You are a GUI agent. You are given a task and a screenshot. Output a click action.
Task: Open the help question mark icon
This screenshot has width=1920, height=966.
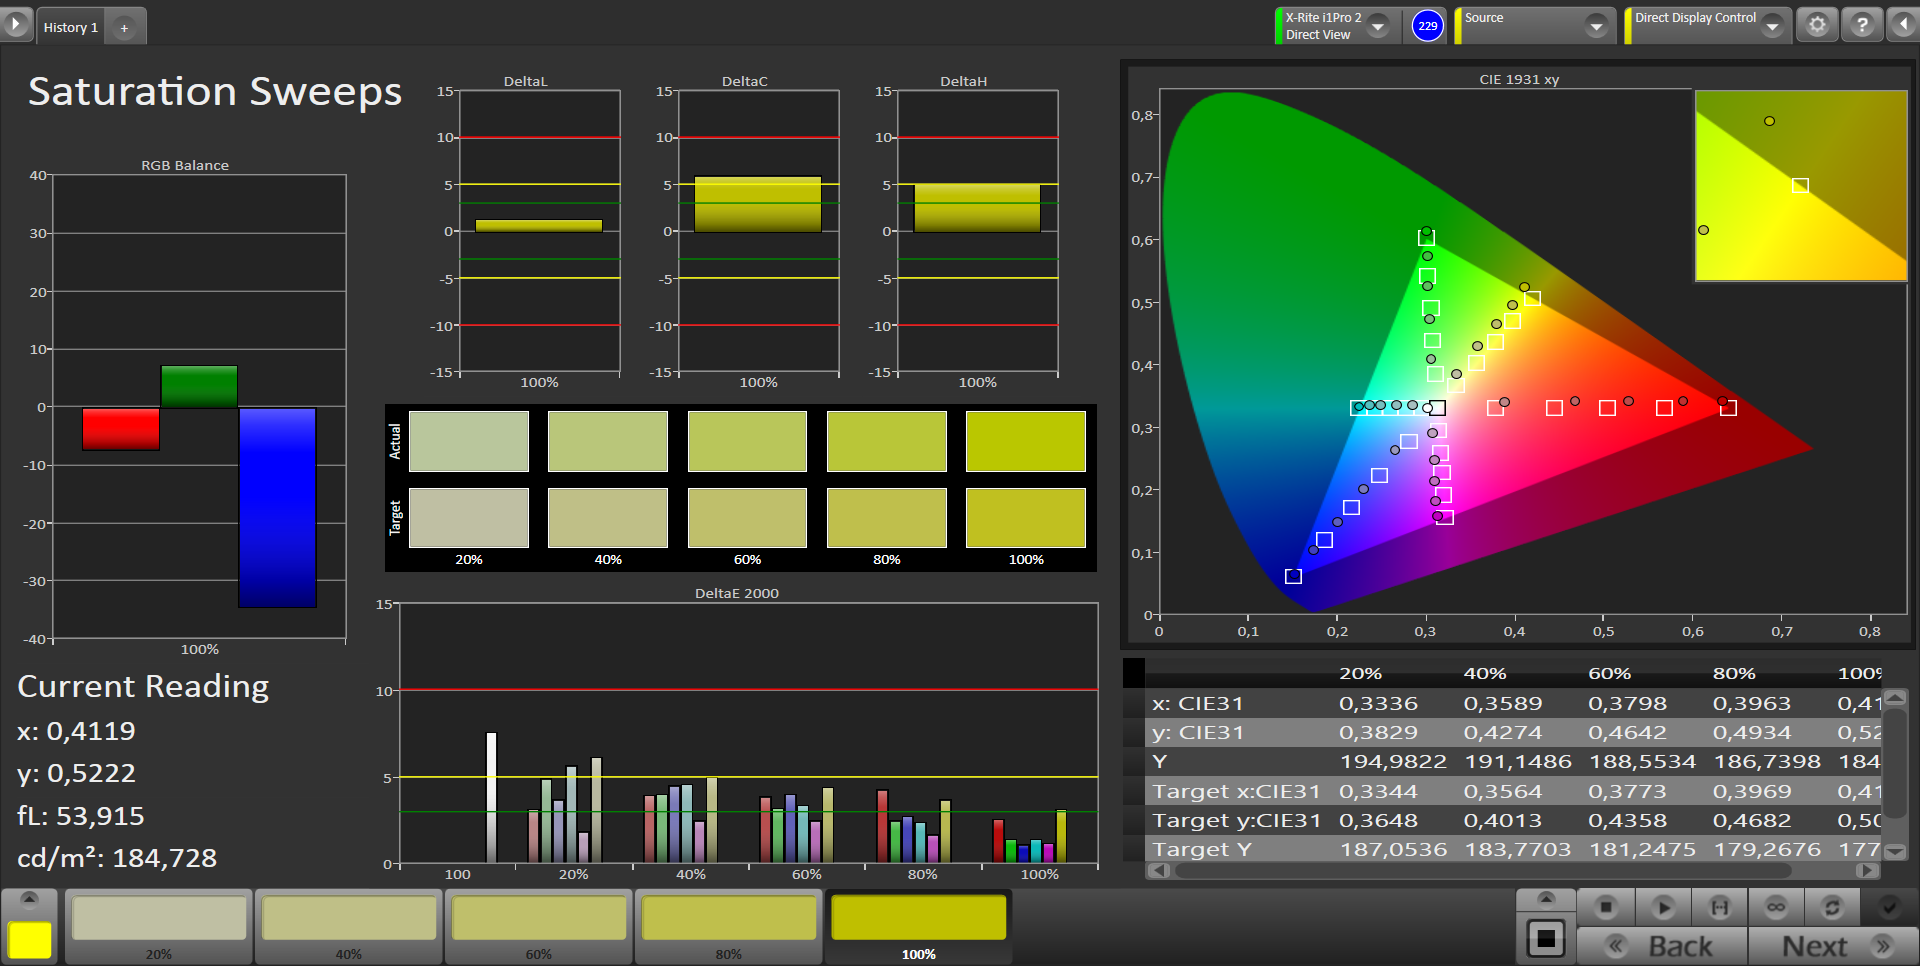[1861, 25]
